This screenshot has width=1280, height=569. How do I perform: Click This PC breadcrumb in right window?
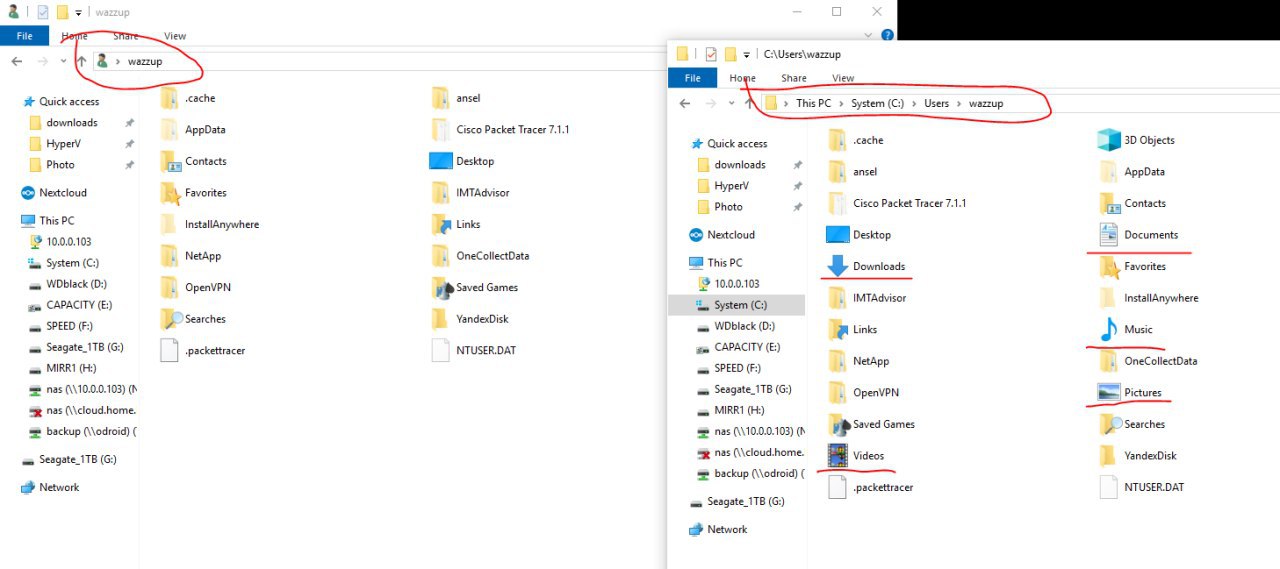[x=813, y=103]
